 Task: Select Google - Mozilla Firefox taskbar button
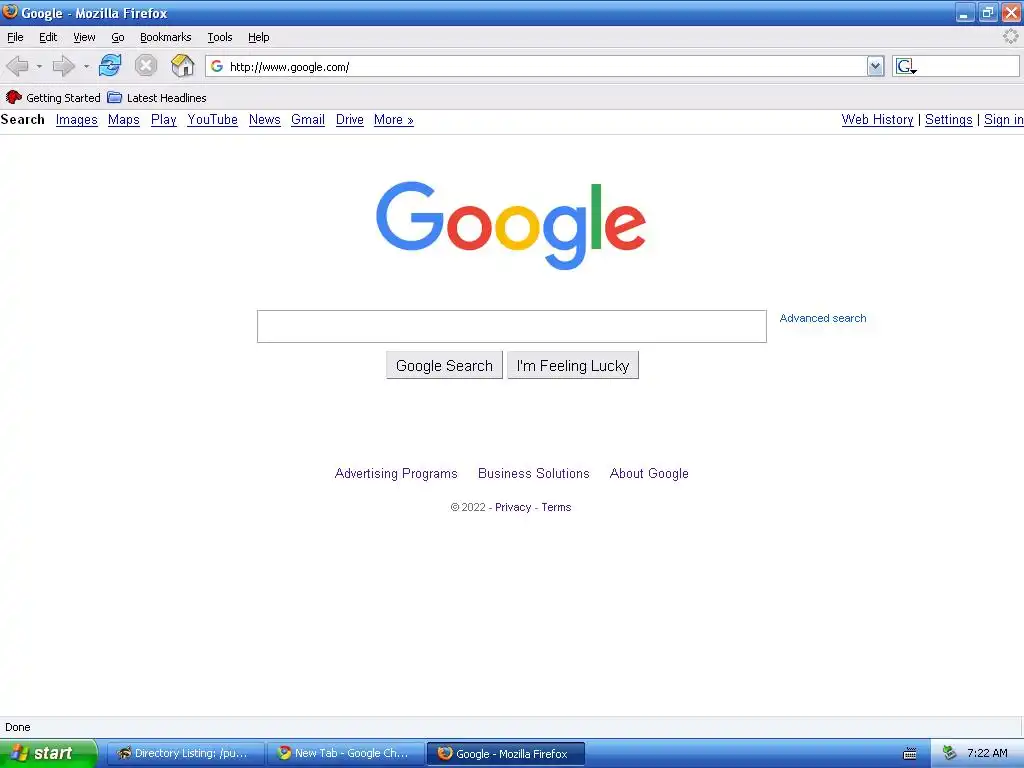pos(506,754)
